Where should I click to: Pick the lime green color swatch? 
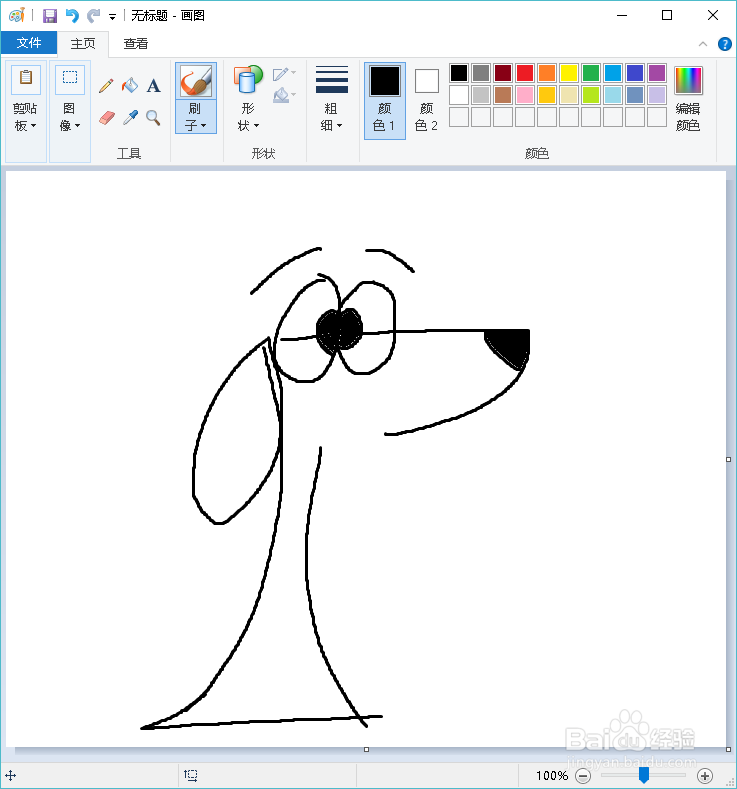click(591, 95)
